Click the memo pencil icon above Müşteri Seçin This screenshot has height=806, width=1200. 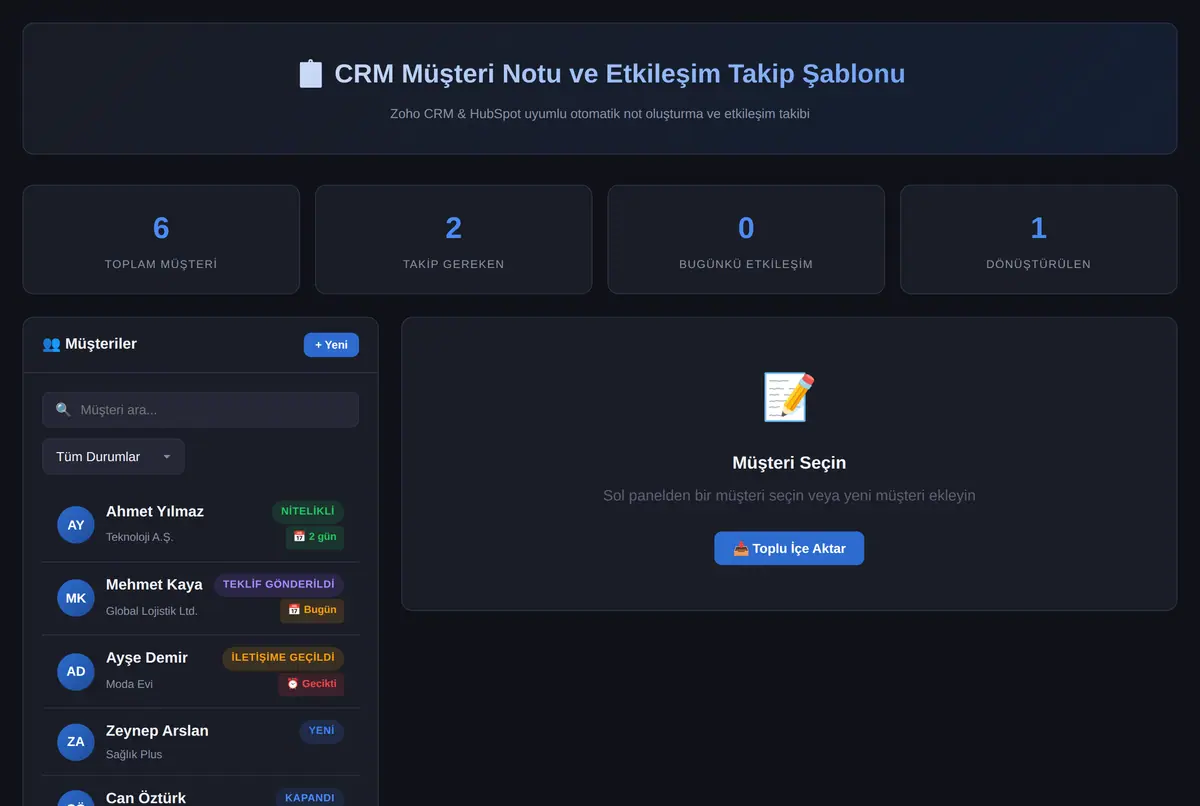click(789, 397)
